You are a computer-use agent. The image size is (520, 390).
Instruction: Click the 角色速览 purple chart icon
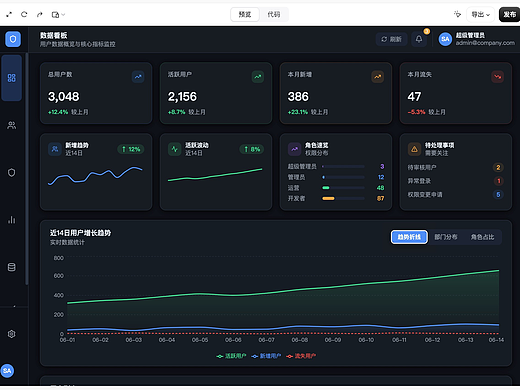point(294,149)
